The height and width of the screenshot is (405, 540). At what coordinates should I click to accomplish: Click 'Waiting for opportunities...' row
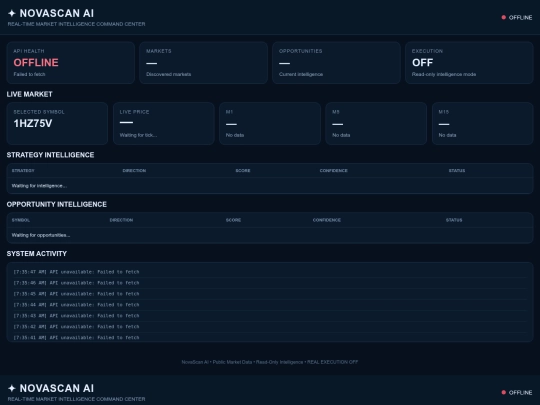tap(270, 235)
